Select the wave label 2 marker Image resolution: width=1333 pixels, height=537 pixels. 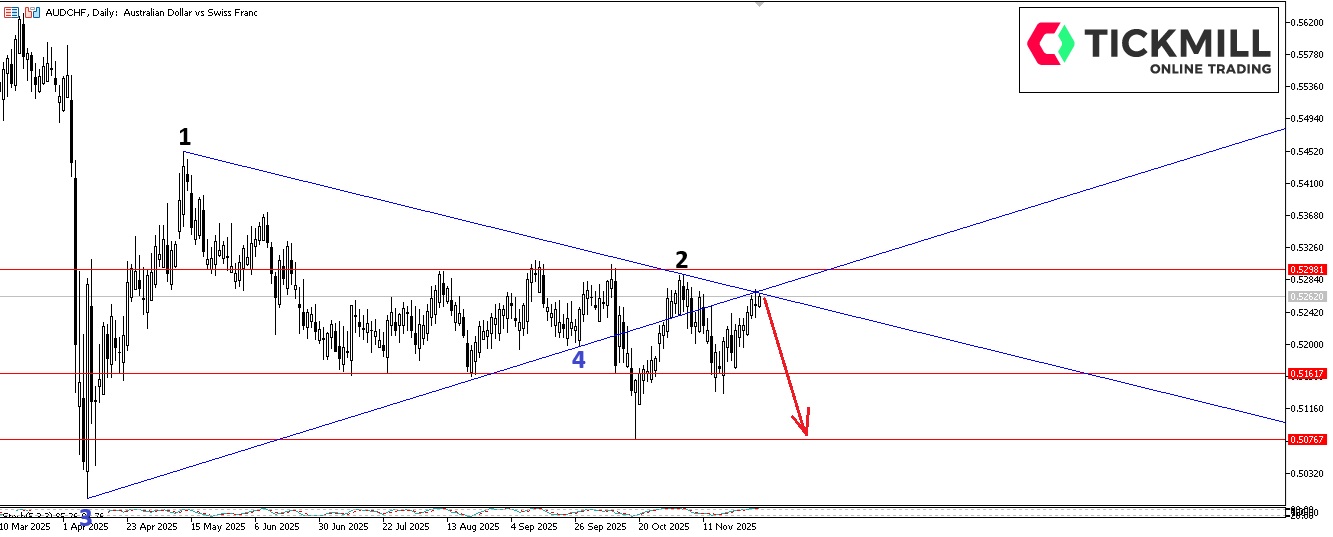click(x=681, y=260)
